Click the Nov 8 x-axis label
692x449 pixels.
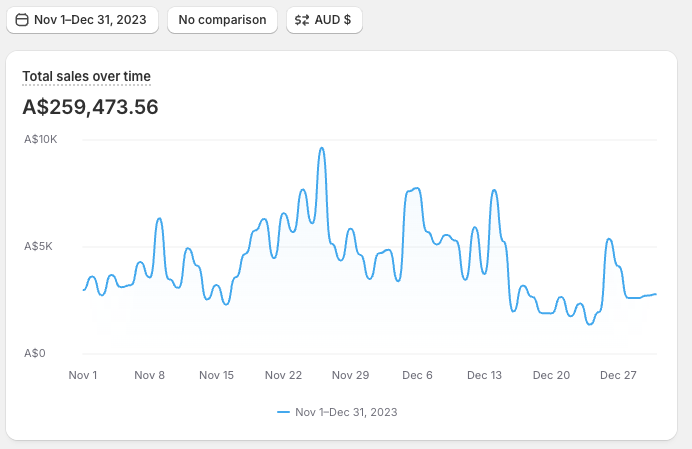(149, 375)
